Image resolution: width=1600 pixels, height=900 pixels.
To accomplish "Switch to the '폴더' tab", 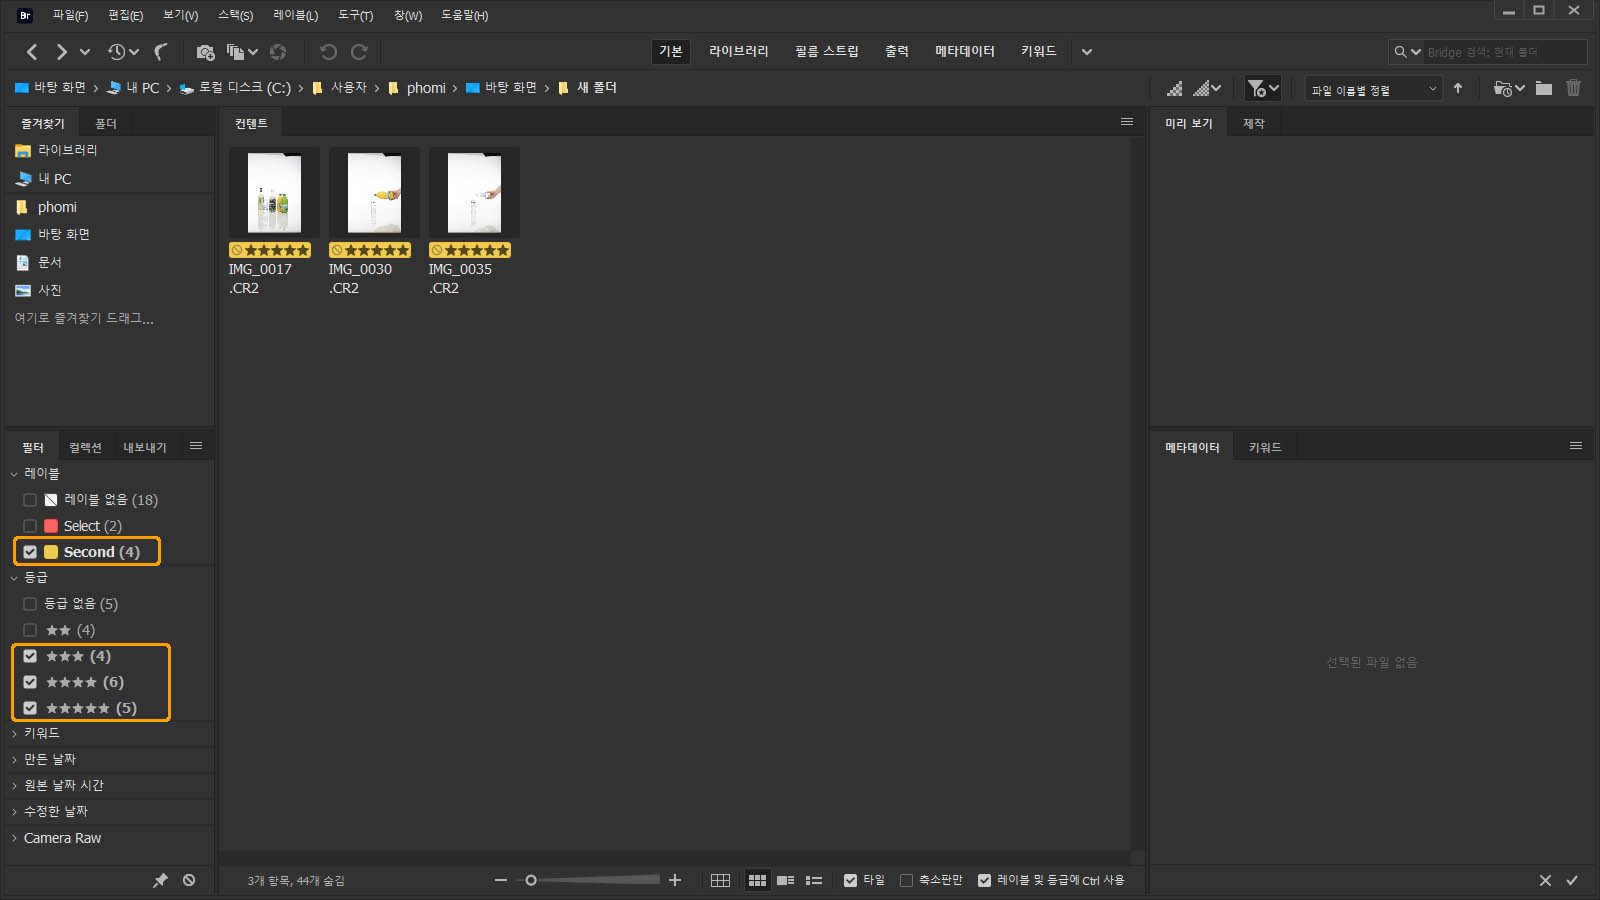I will click(106, 124).
